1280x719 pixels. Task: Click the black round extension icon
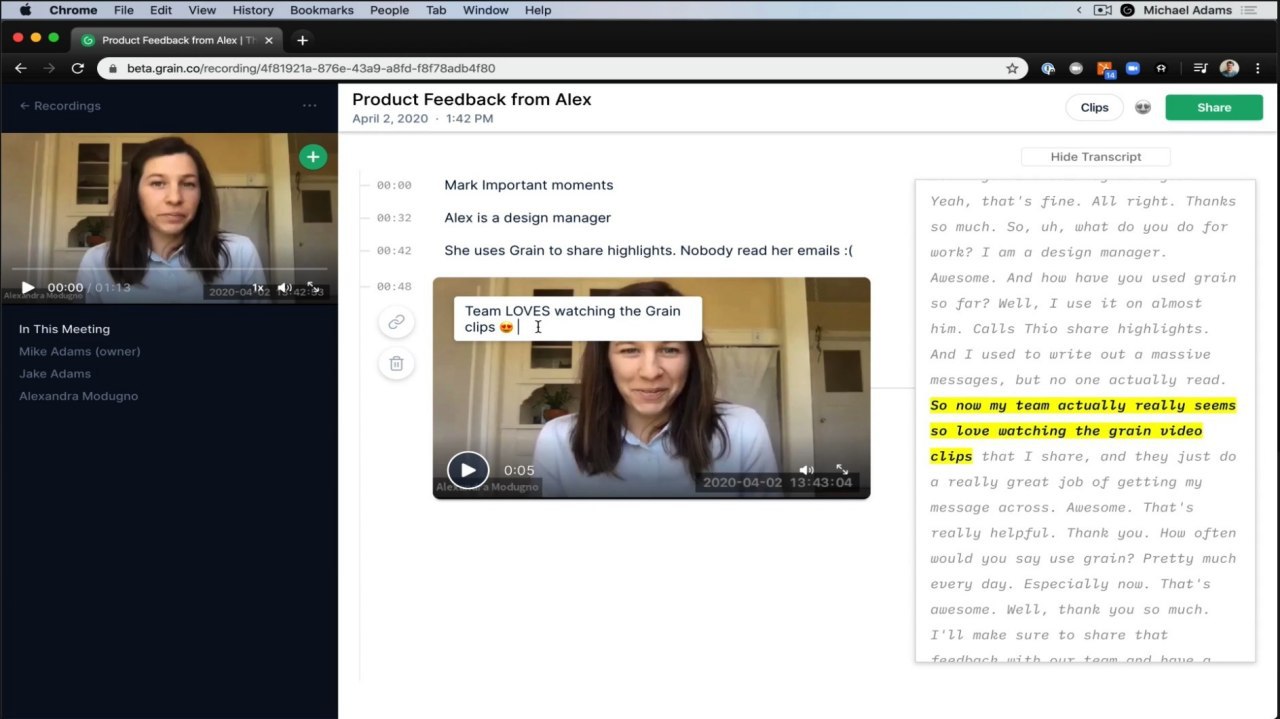tap(1161, 69)
